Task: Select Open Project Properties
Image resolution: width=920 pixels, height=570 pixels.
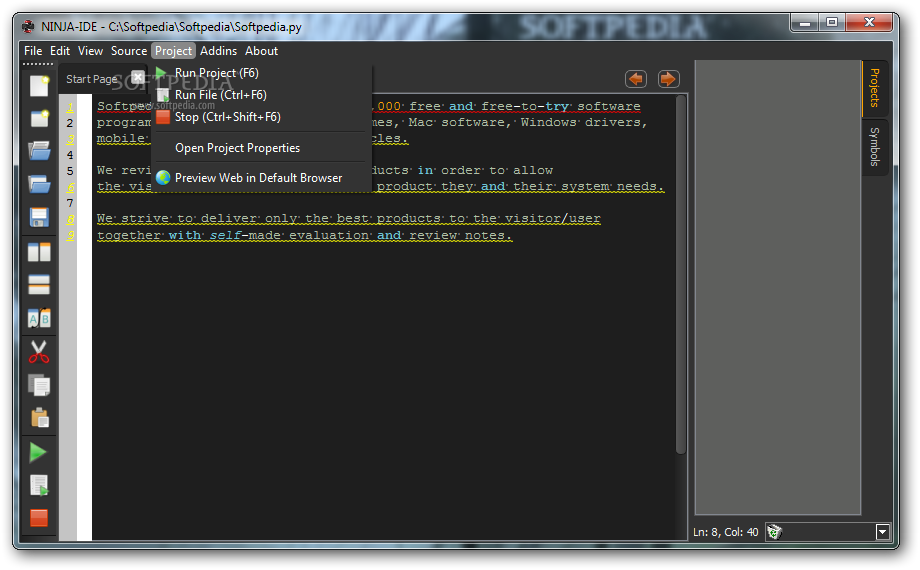Action: click(262, 148)
